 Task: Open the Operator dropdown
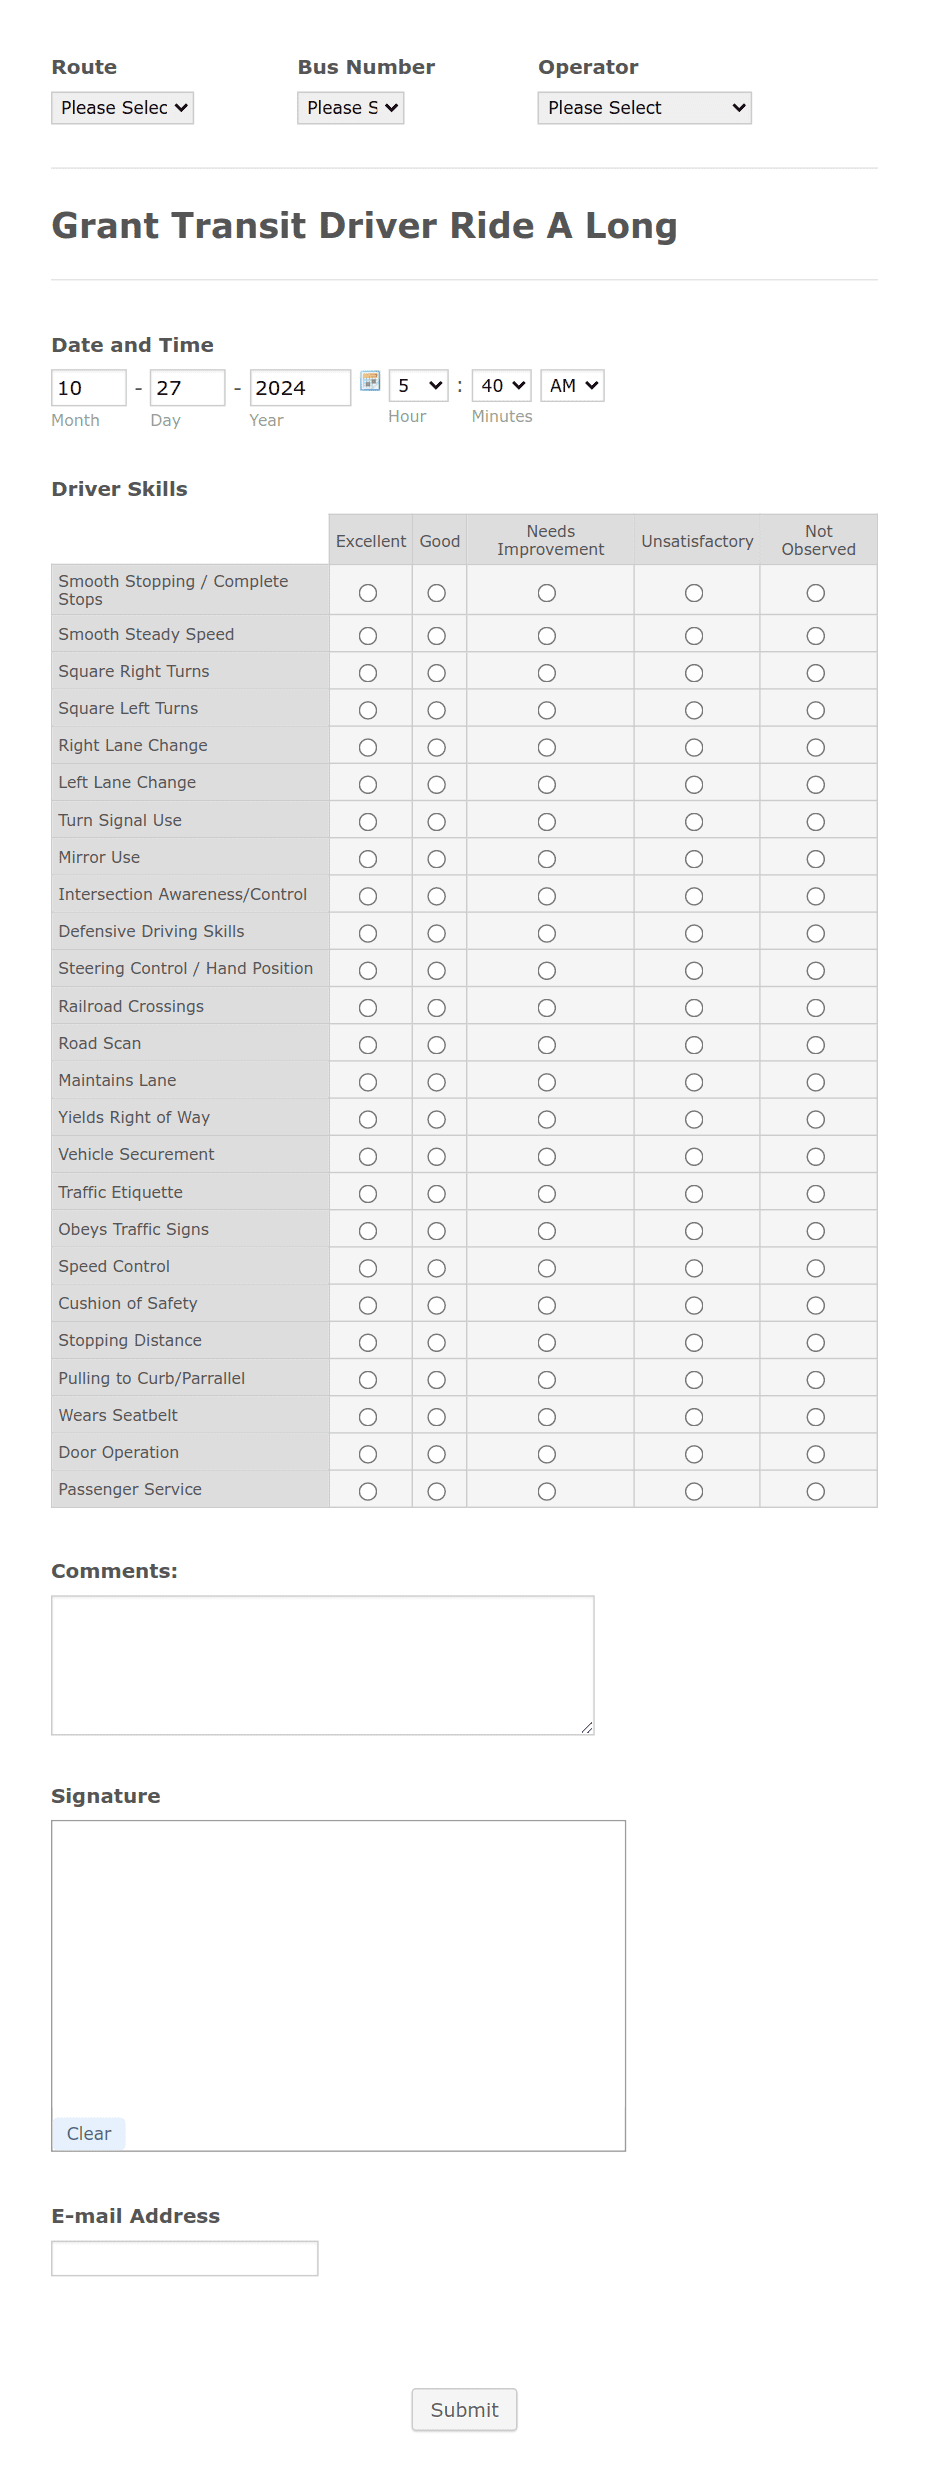[643, 107]
